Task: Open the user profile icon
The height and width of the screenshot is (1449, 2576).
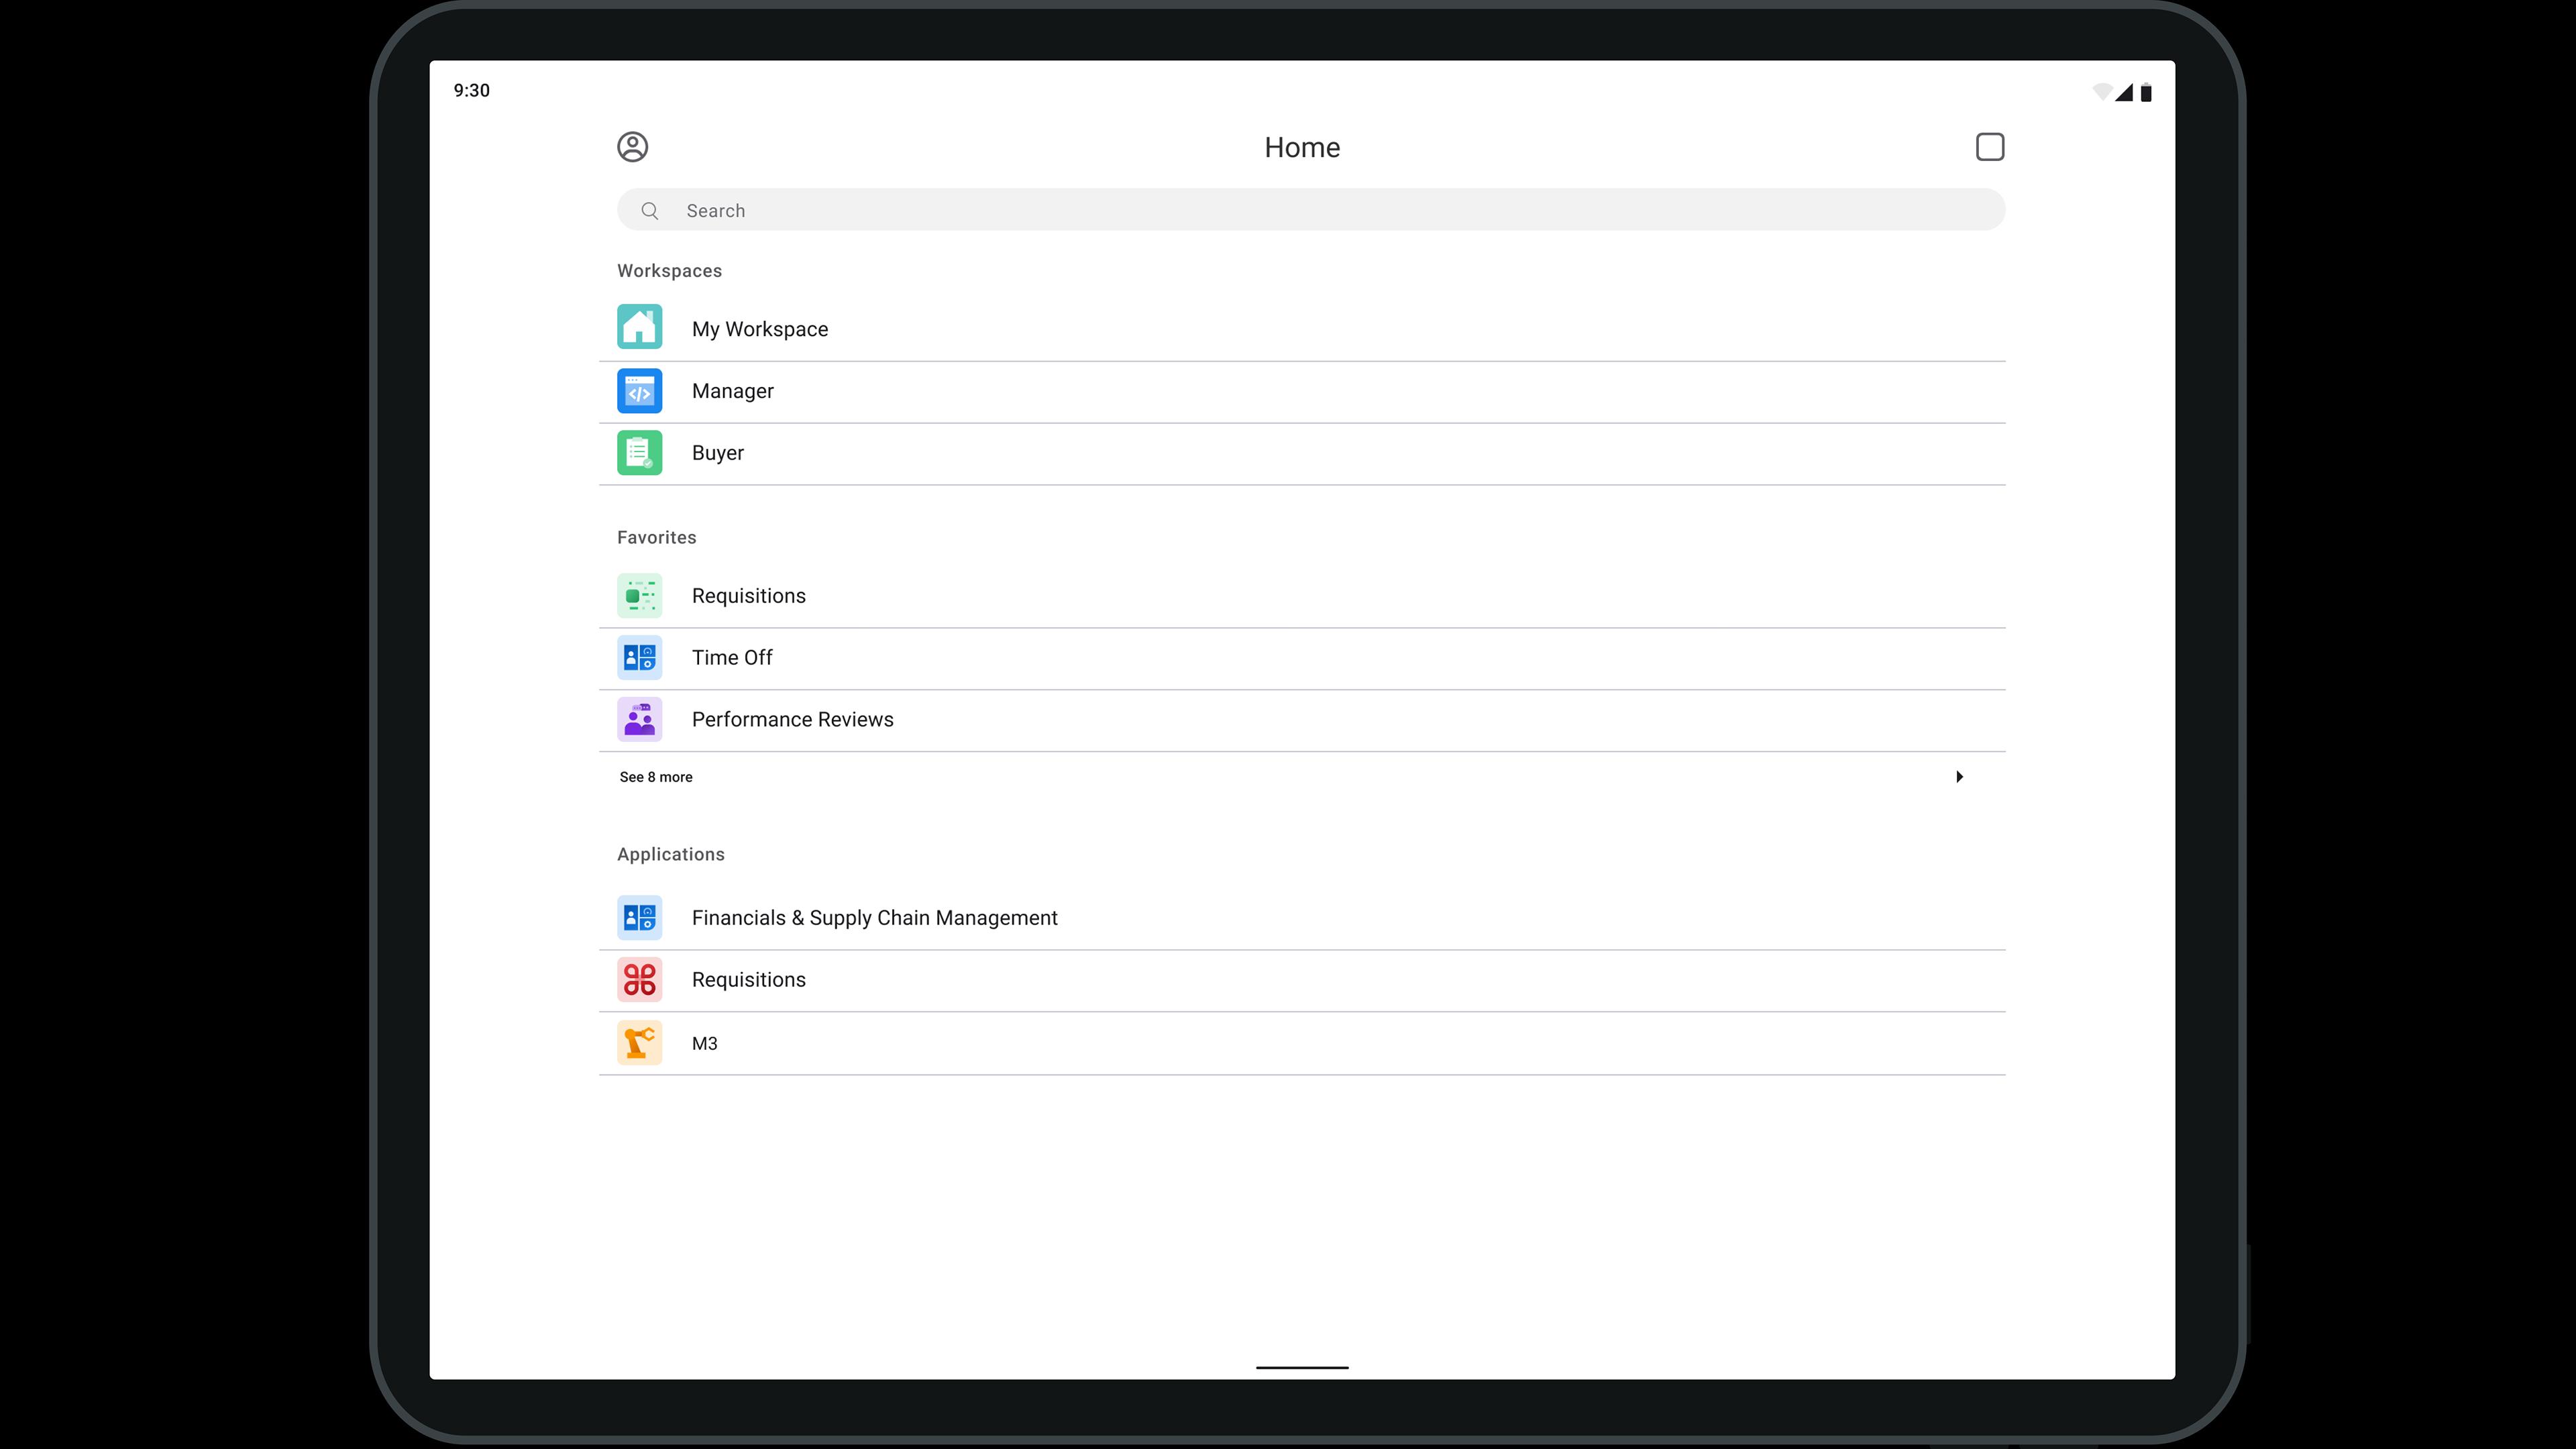Action: click(632, 147)
